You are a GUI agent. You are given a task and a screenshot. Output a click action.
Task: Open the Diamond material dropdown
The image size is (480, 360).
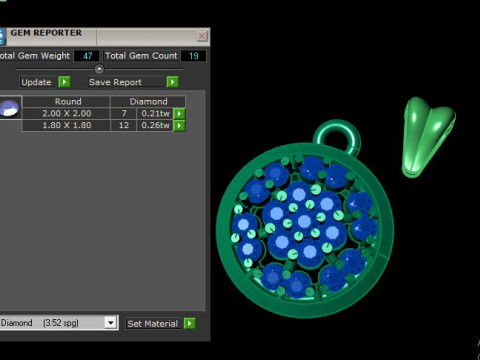110,323
